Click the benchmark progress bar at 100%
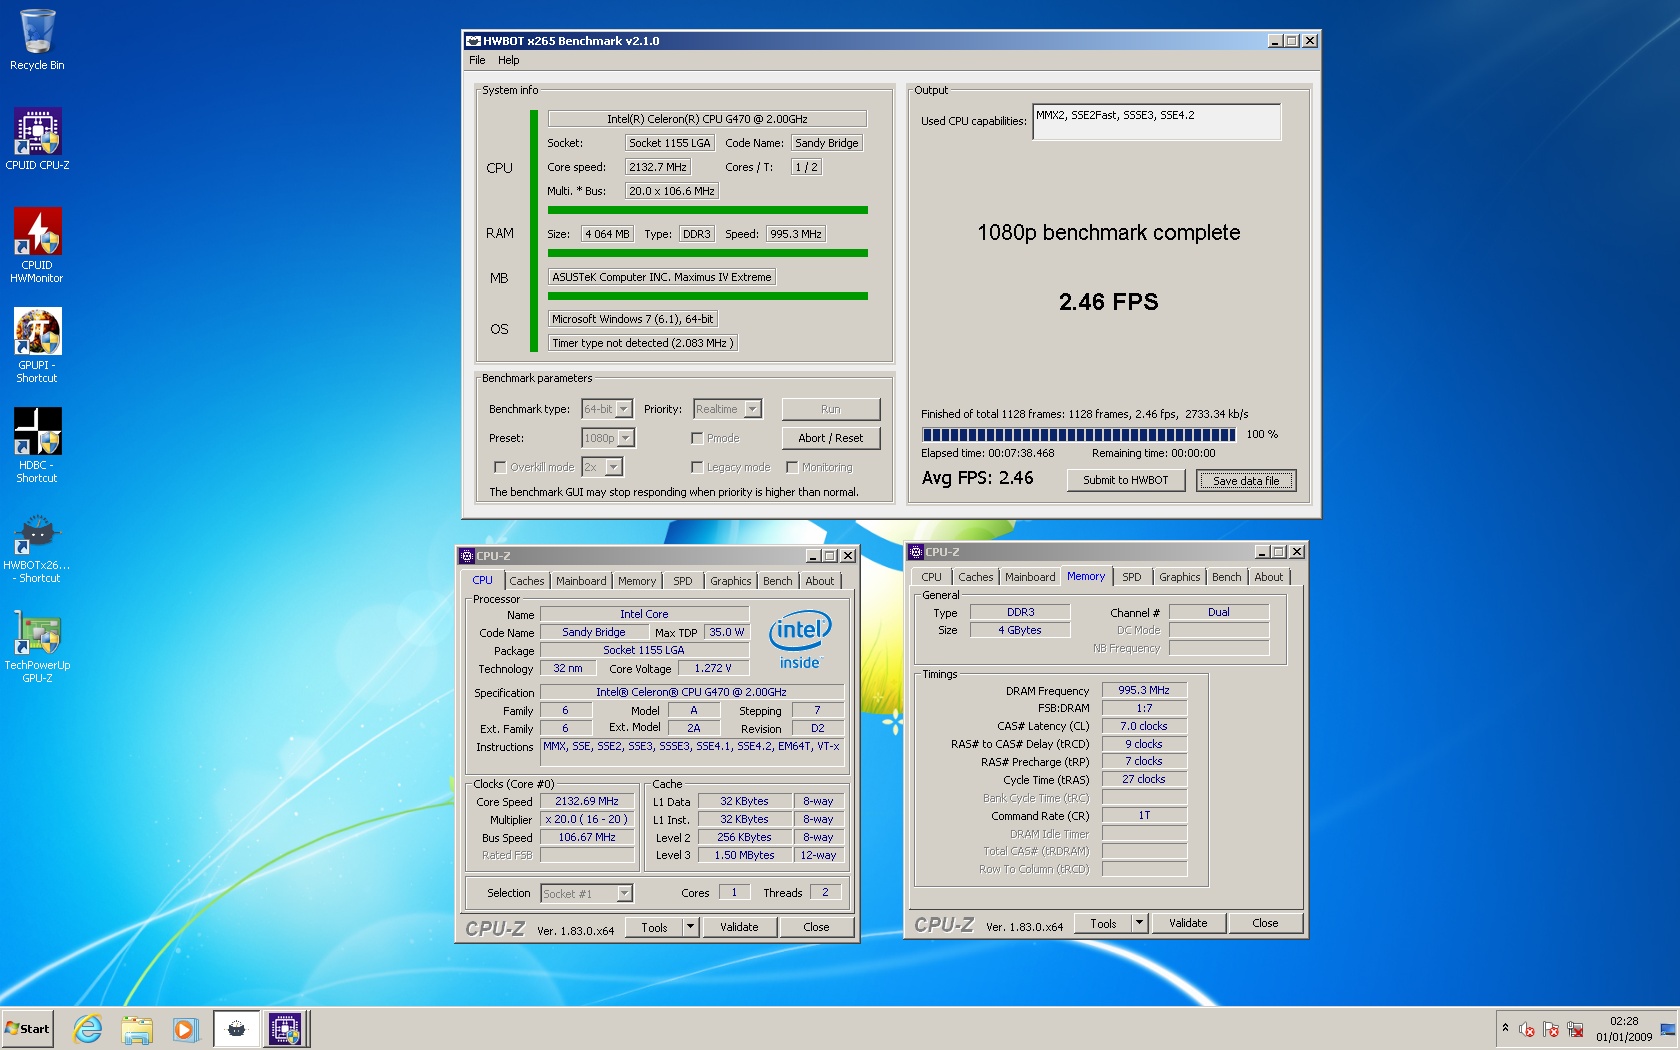 click(1079, 435)
